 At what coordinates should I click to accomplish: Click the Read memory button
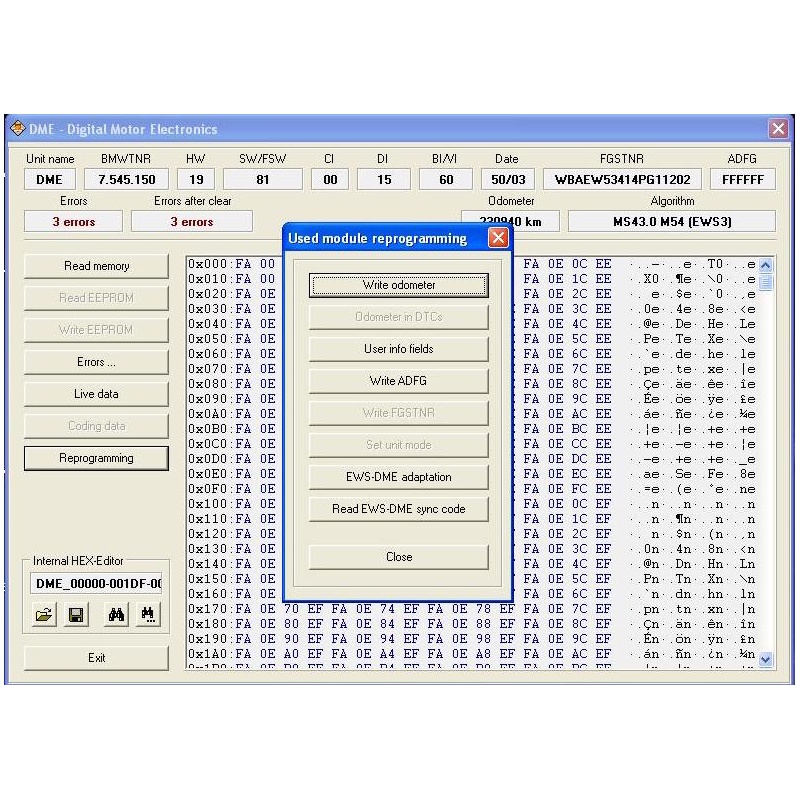[96, 266]
